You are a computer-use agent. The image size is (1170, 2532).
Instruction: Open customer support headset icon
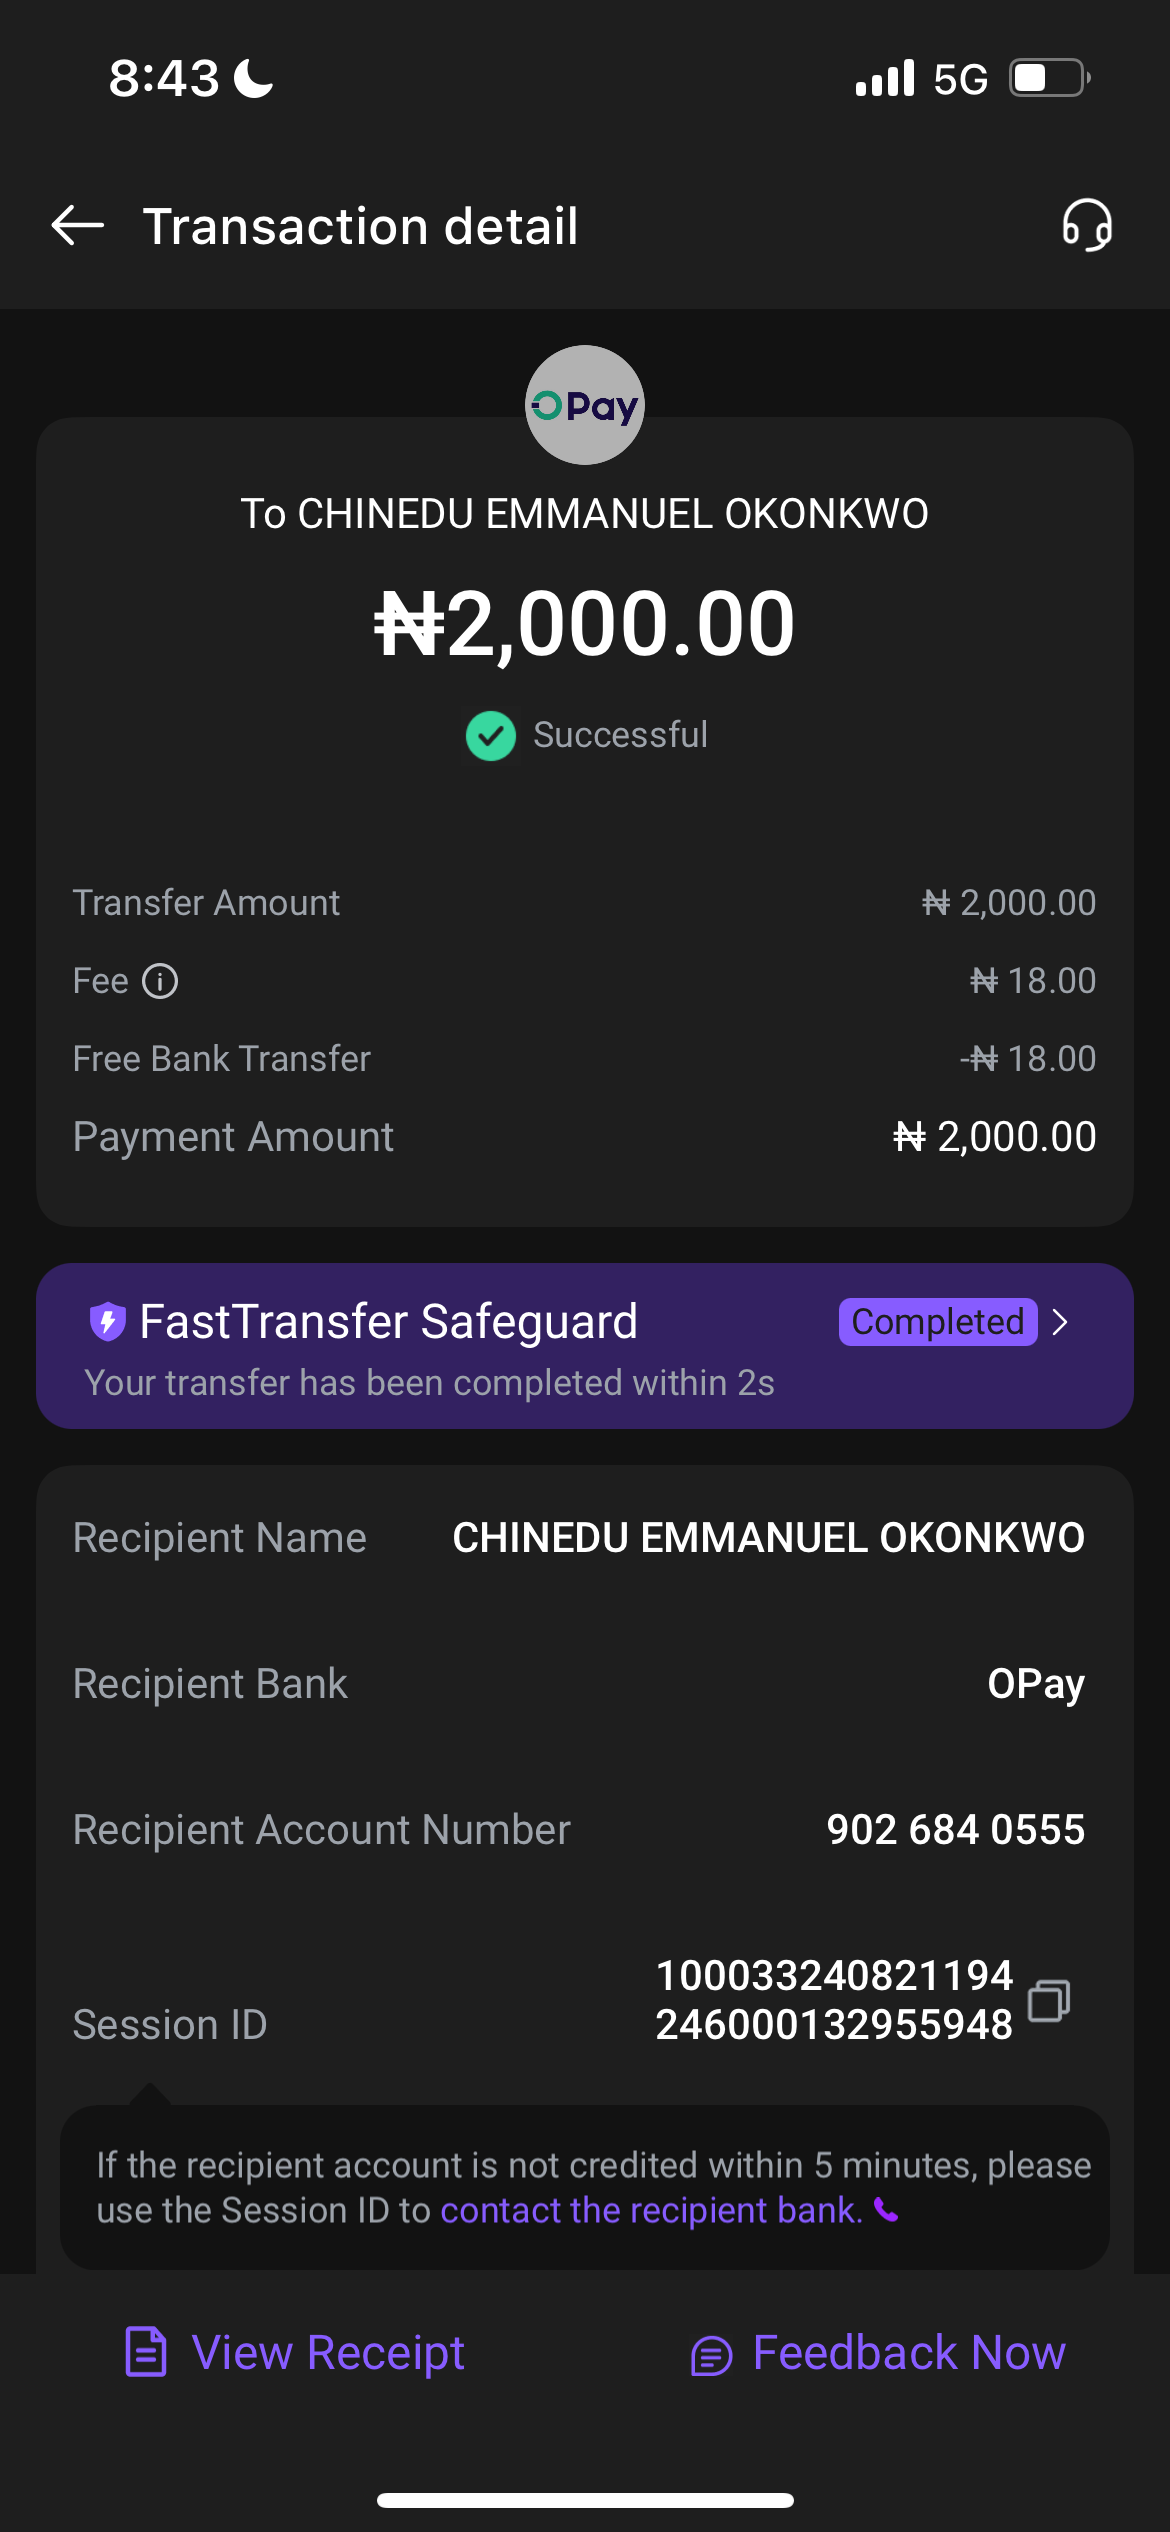click(1087, 225)
